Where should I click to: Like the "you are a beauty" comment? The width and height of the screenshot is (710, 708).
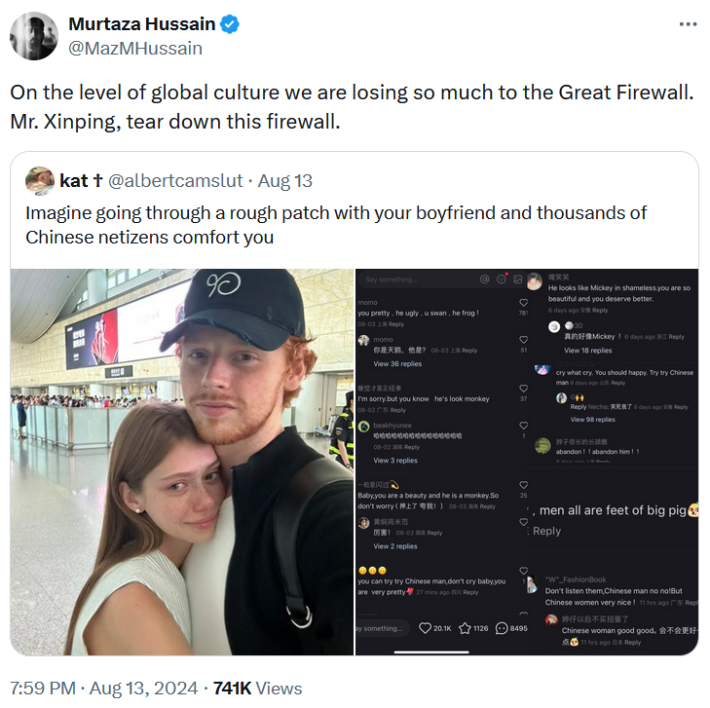(523, 484)
